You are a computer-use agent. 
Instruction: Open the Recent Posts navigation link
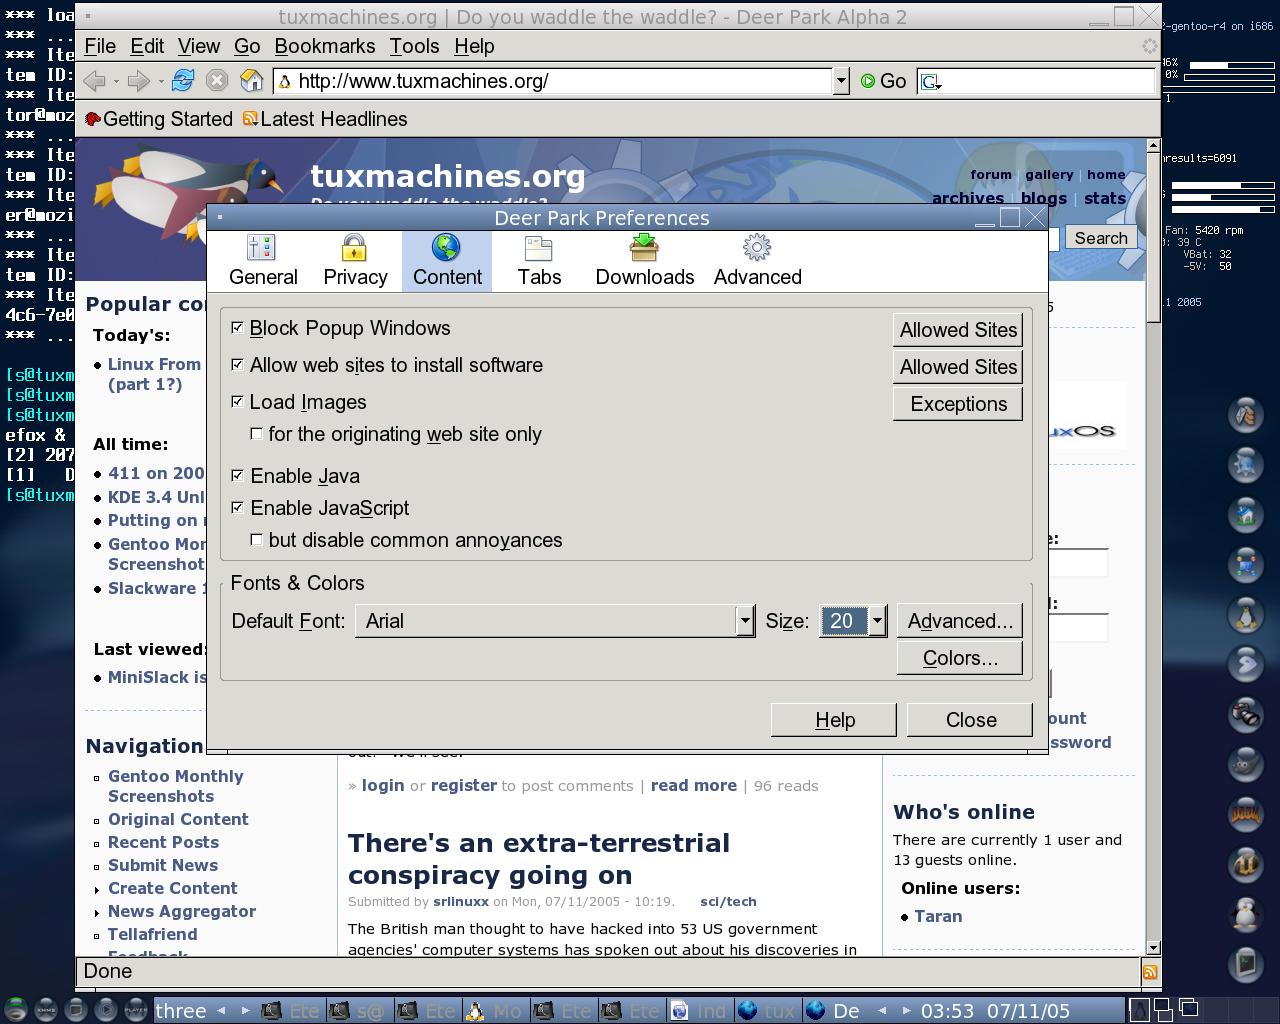163,842
